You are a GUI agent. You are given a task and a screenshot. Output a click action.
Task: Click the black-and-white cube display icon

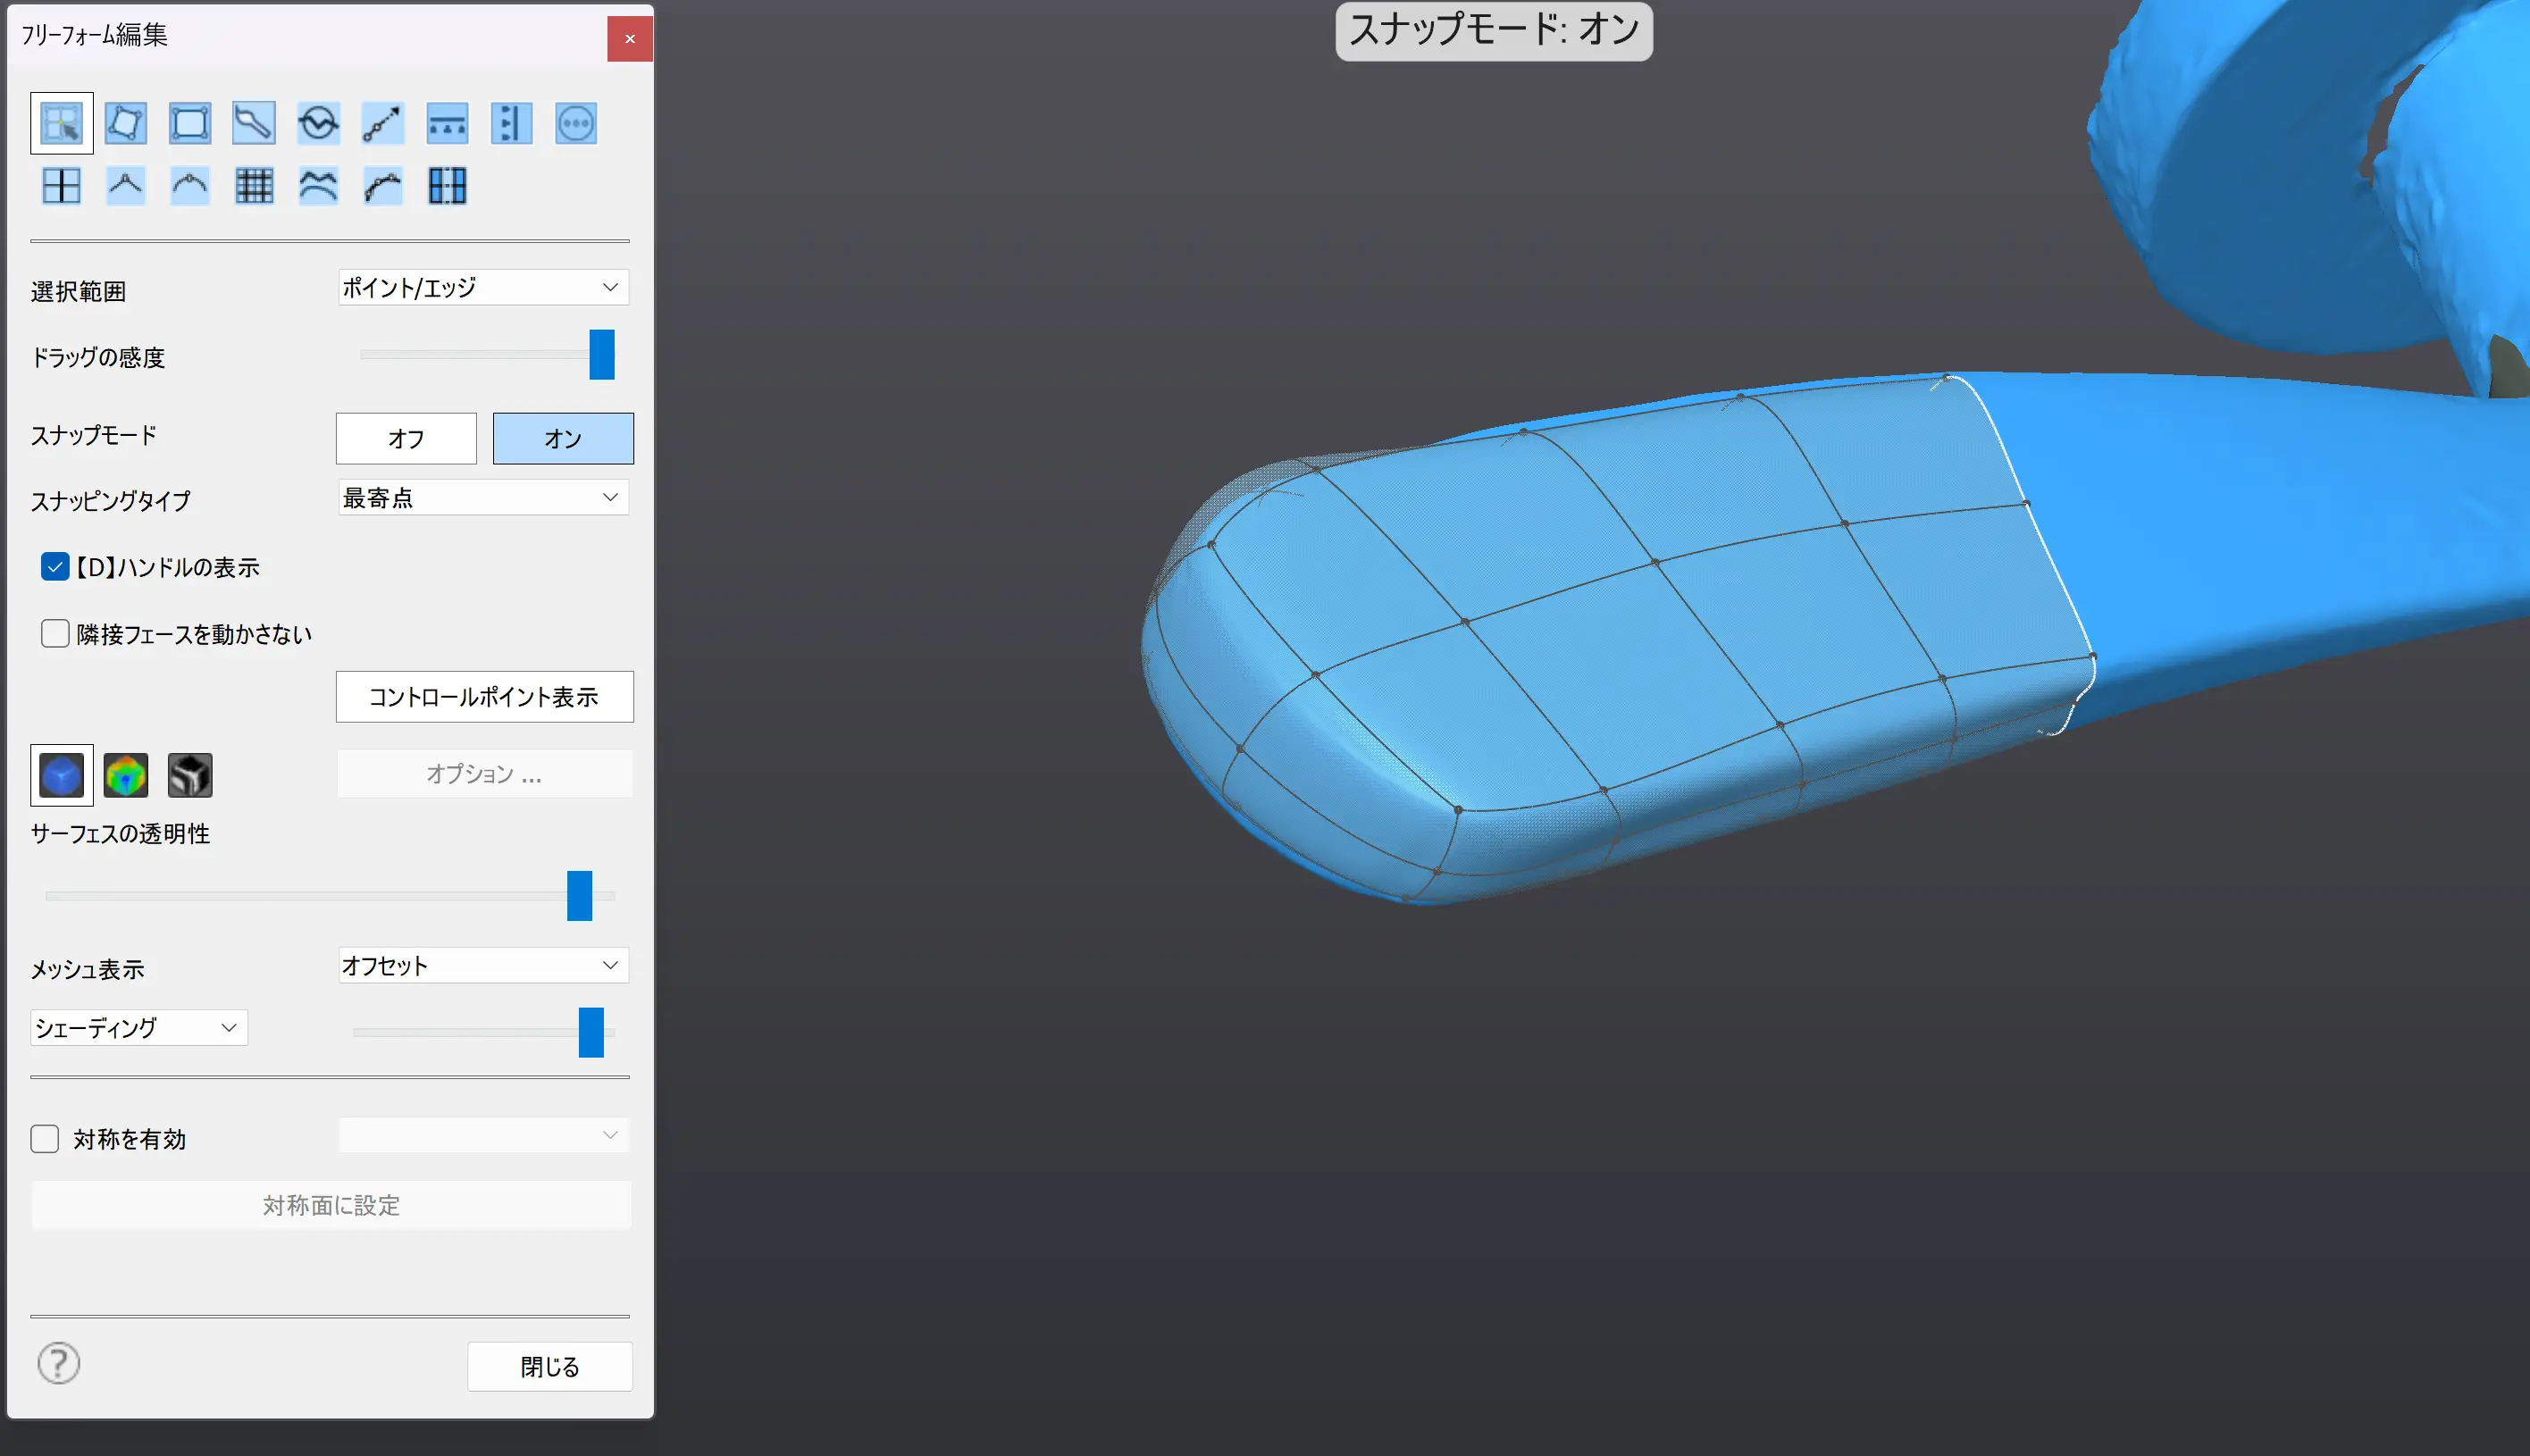(190, 775)
